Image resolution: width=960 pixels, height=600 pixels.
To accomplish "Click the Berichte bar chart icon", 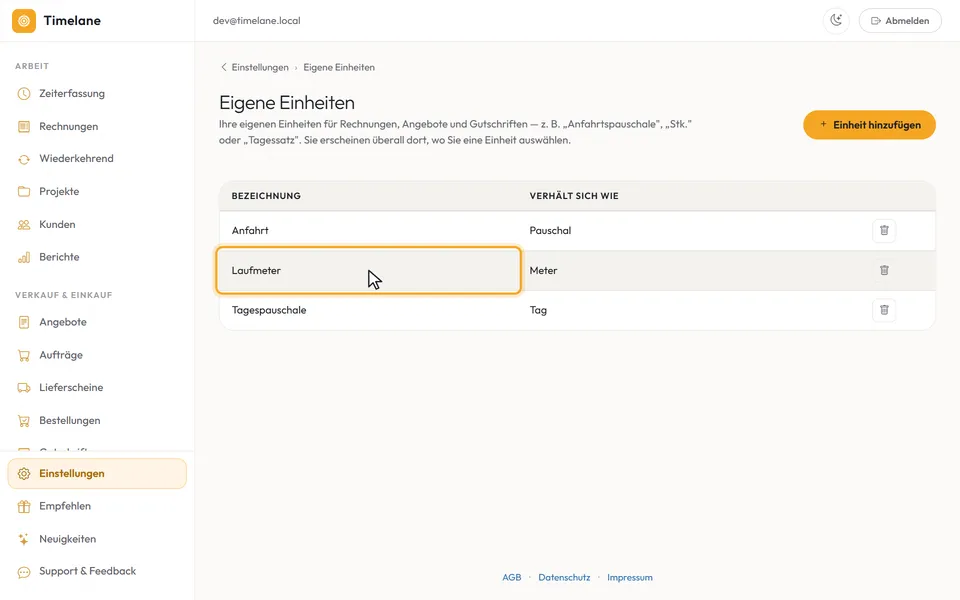I will click(x=24, y=257).
